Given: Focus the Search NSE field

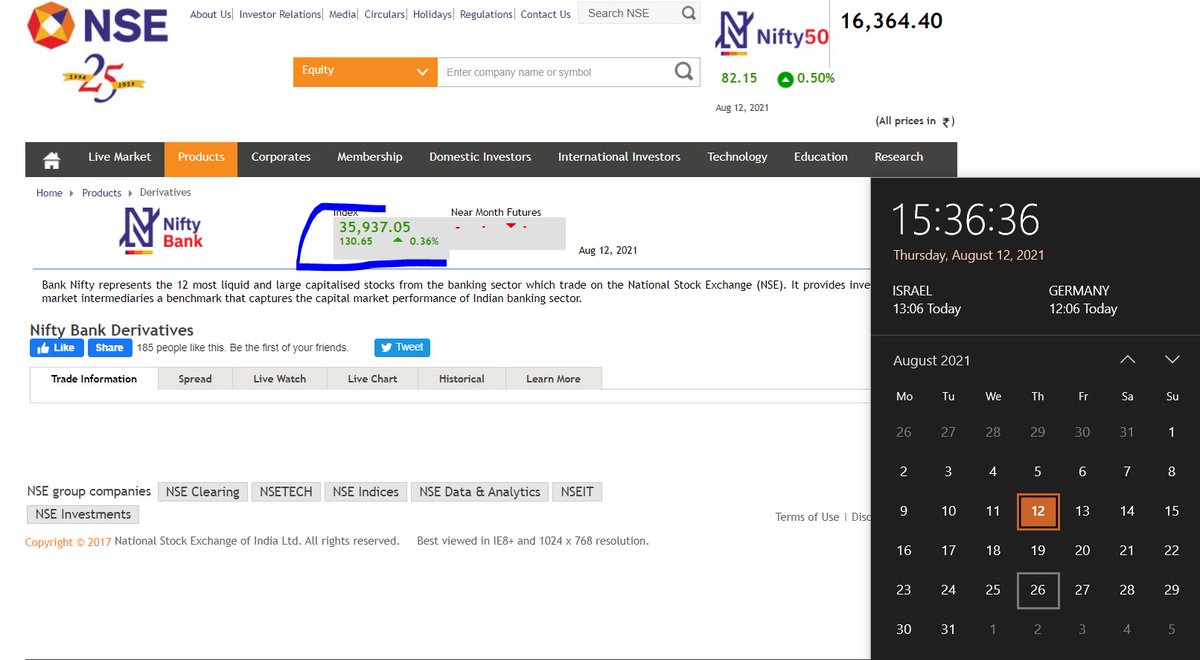Looking at the screenshot, I should (630, 13).
